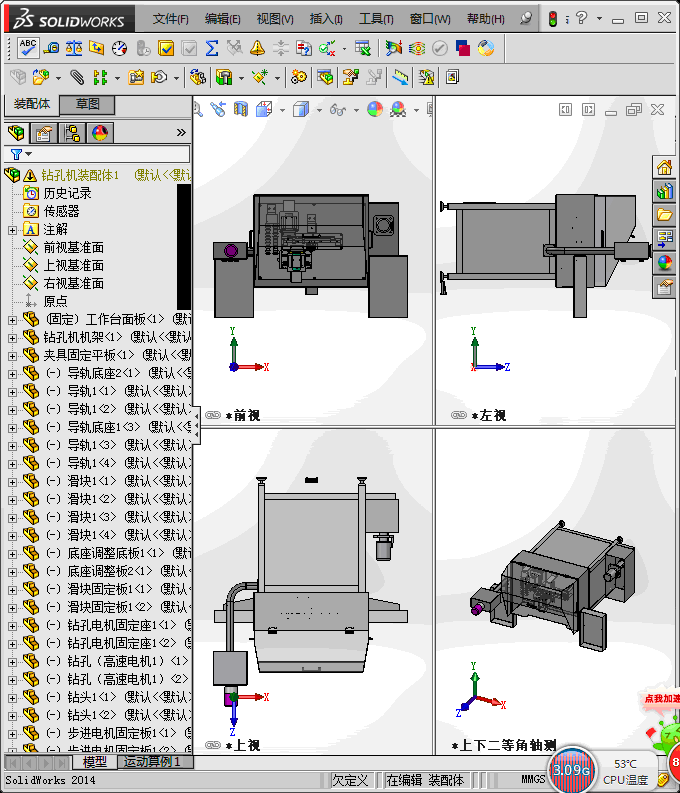Open the 文件(F) menu
This screenshot has height=793, width=680.
(170, 19)
